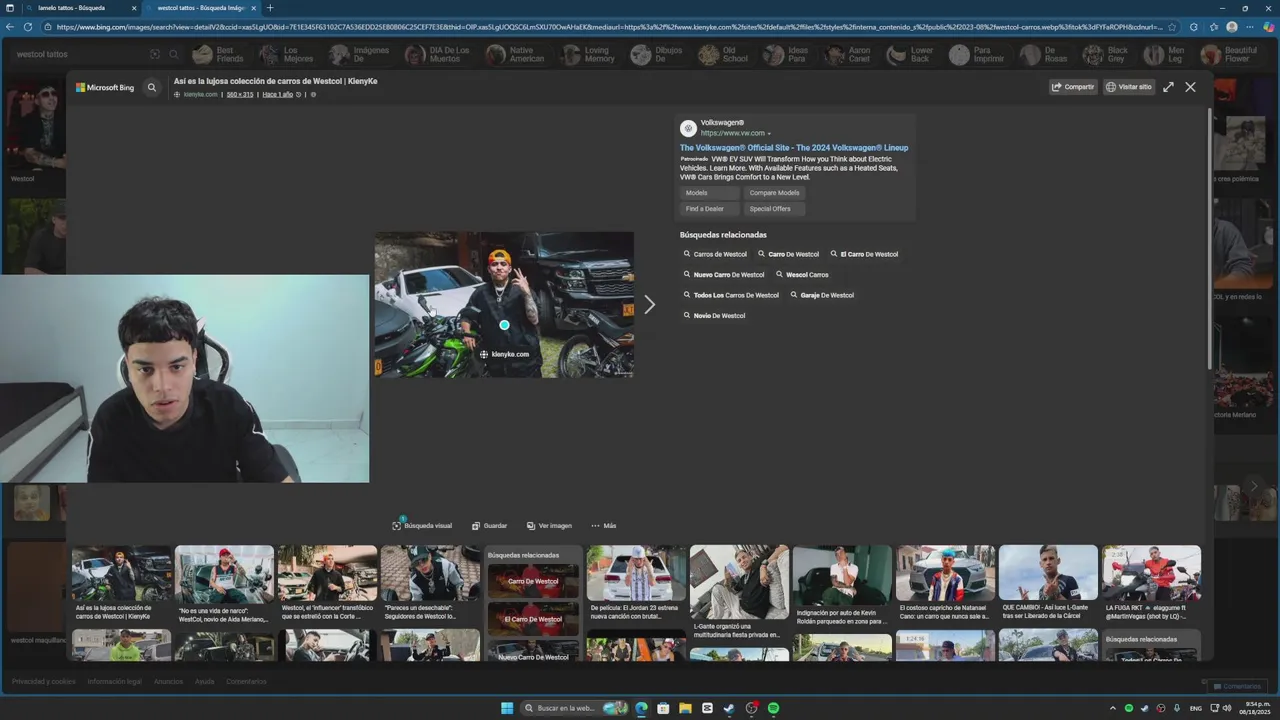Reload the page with refresh icon

(28, 27)
